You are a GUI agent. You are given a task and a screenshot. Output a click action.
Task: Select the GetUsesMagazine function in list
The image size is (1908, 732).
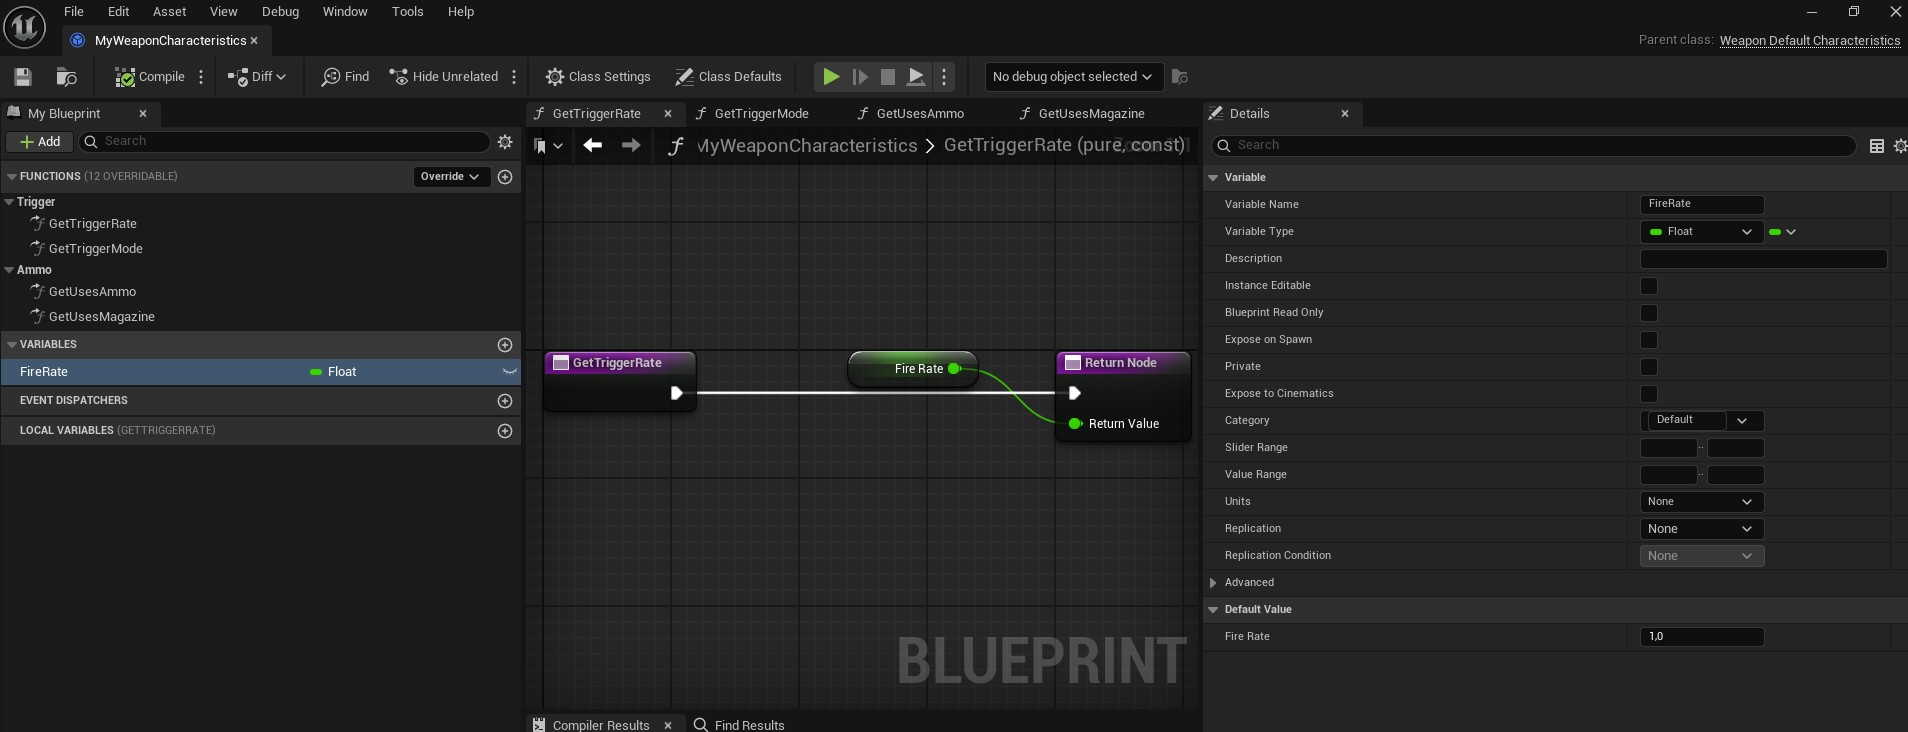click(102, 317)
